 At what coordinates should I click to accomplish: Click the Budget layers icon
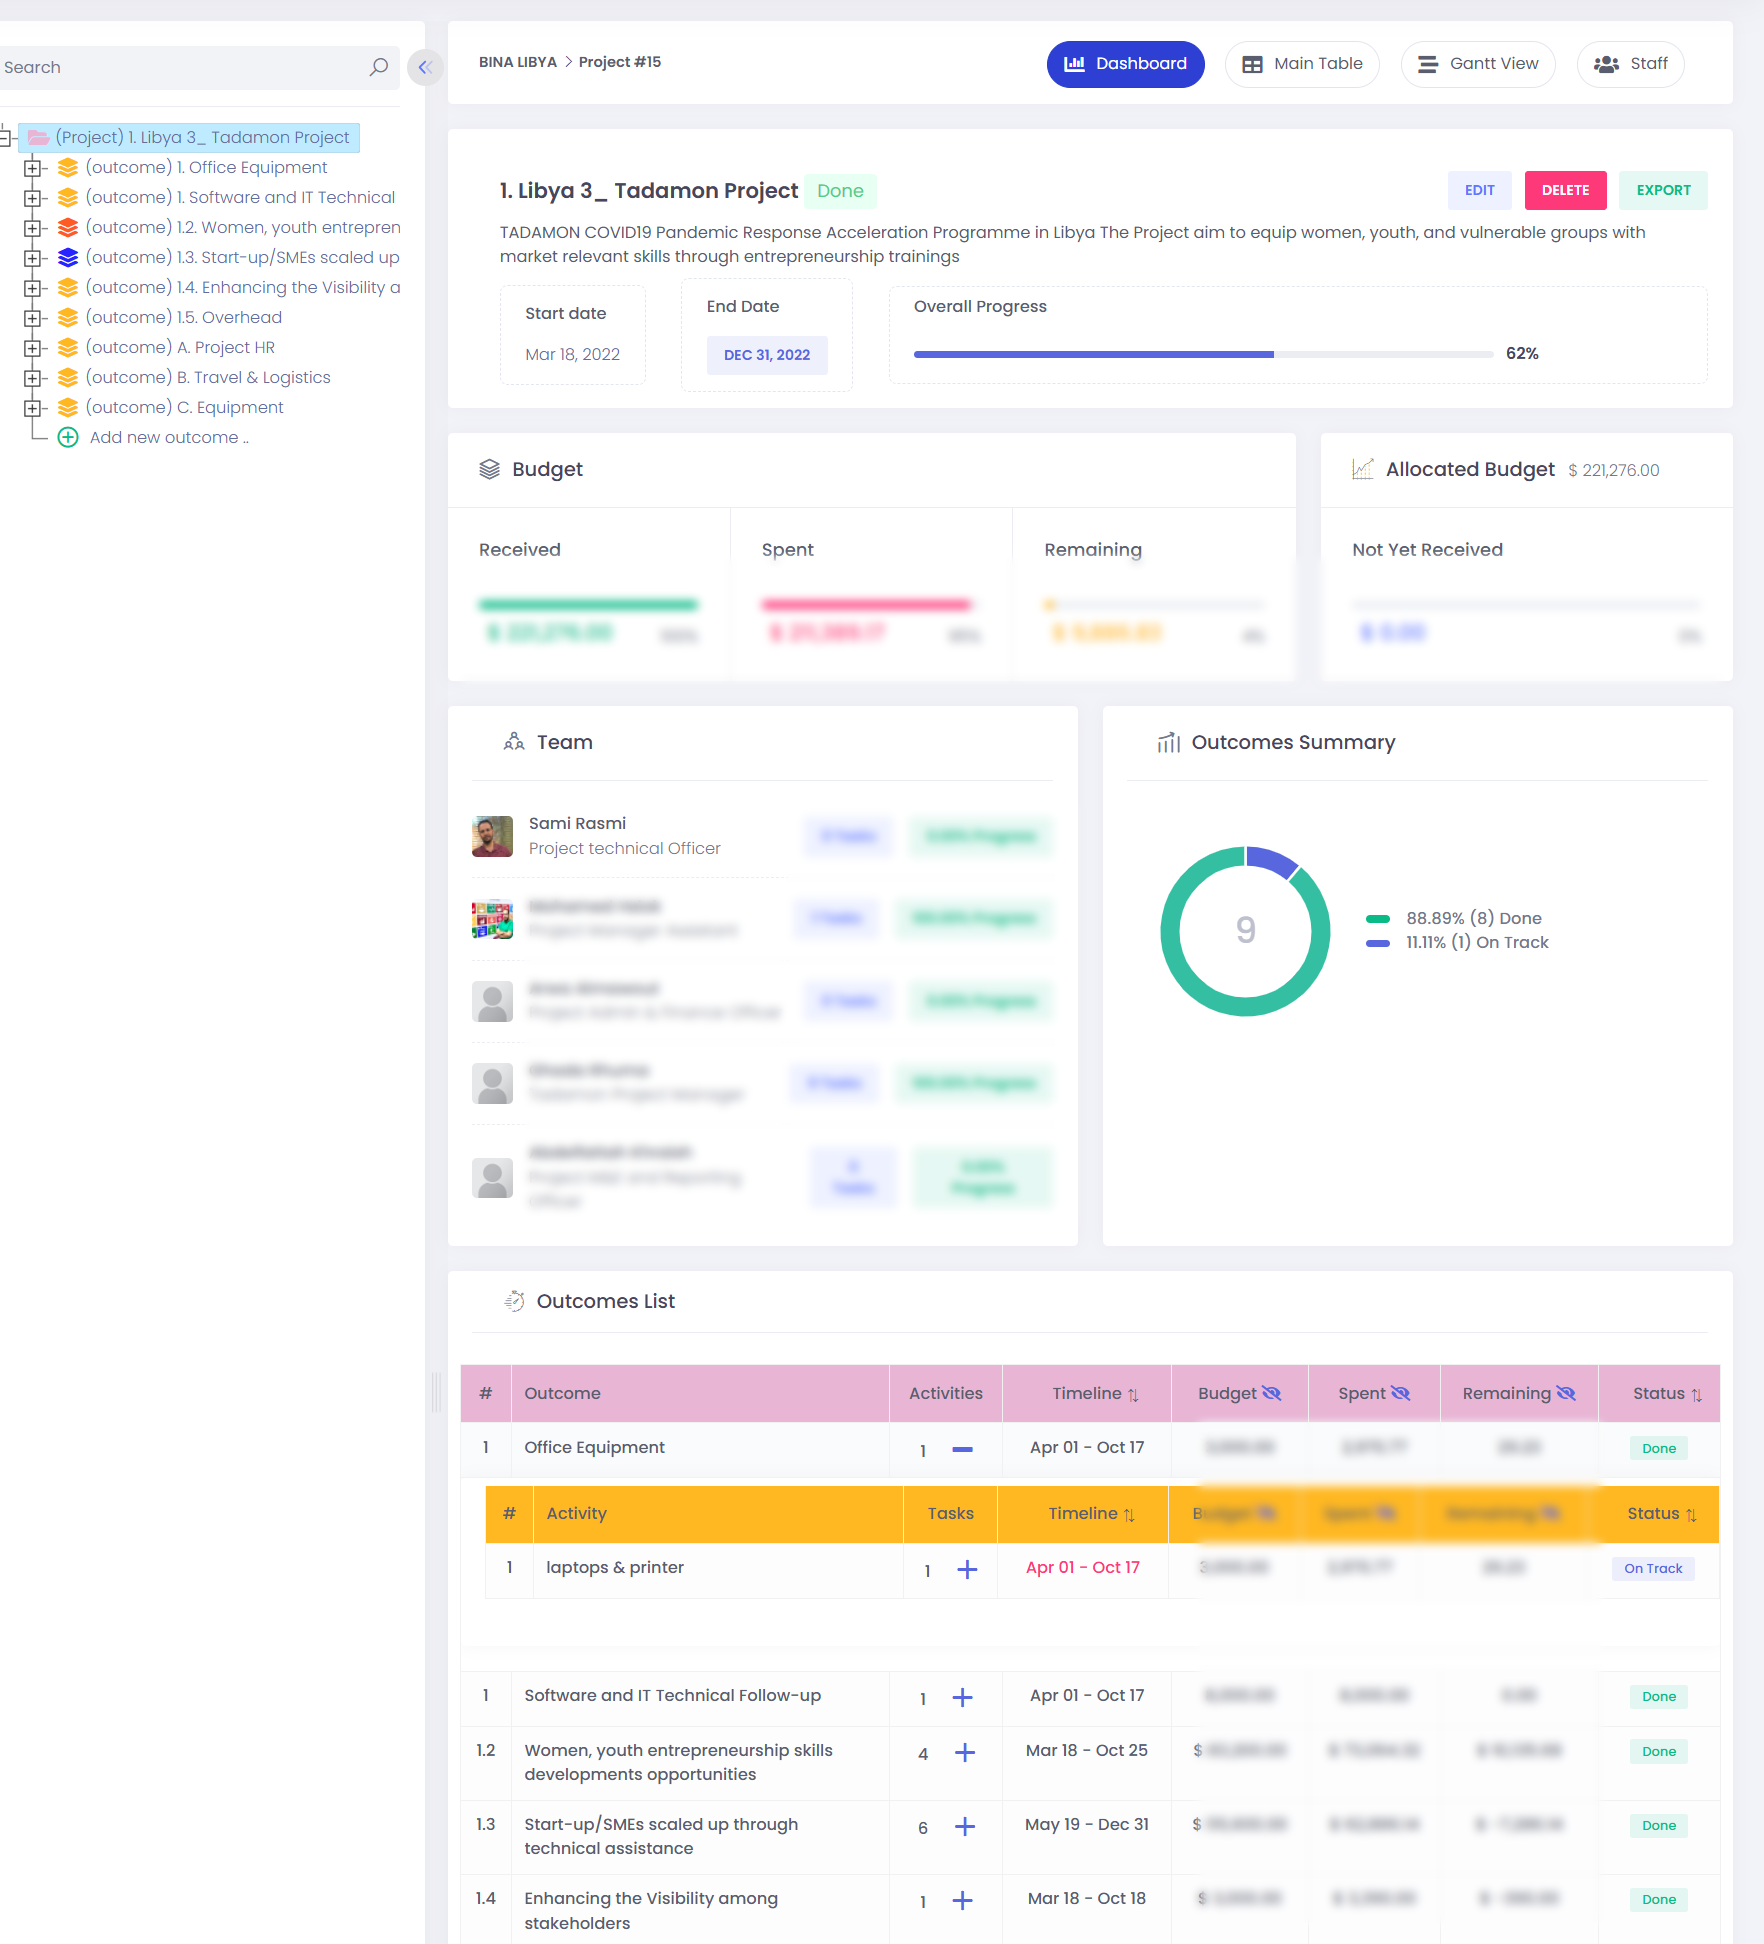point(489,469)
